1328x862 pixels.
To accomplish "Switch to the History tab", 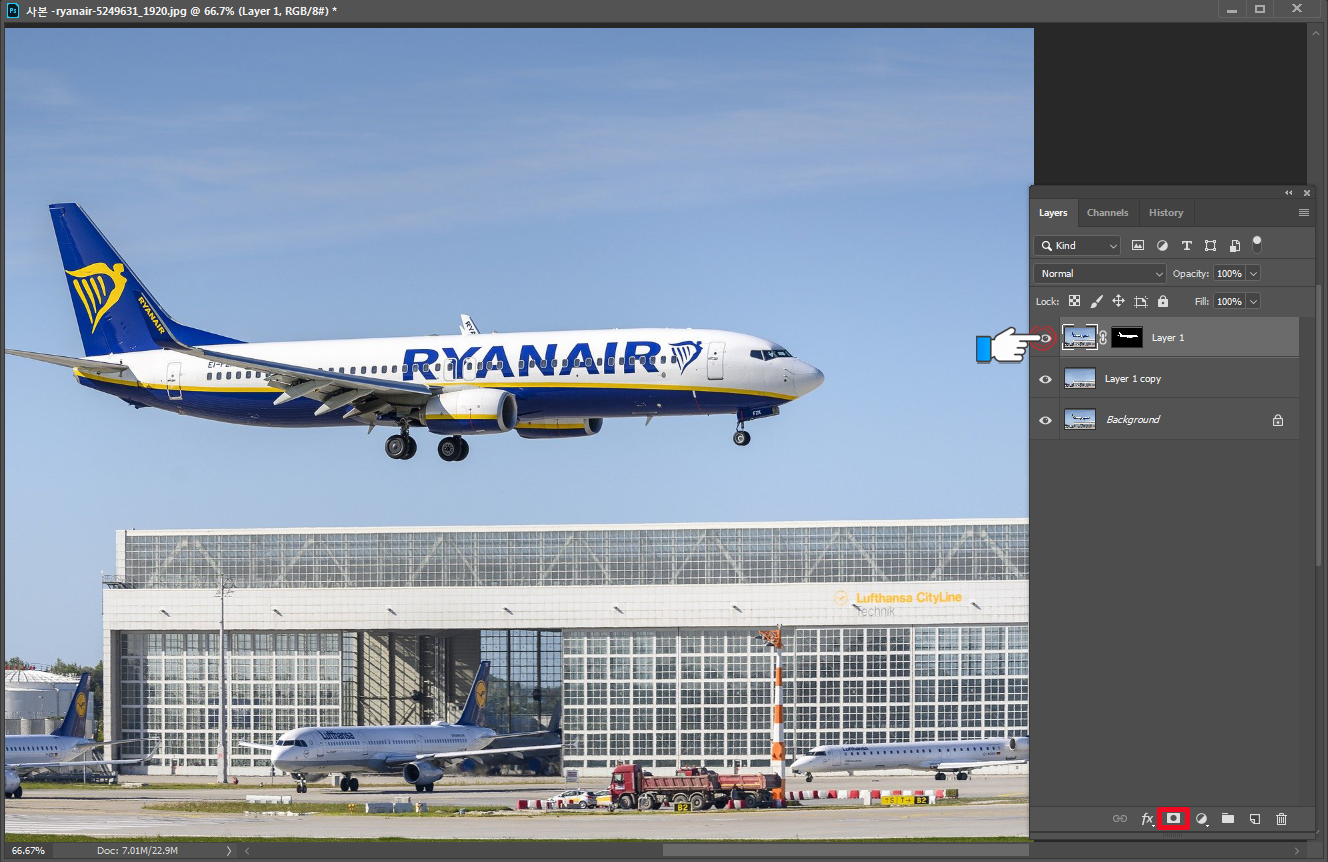I will click(x=1166, y=213).
